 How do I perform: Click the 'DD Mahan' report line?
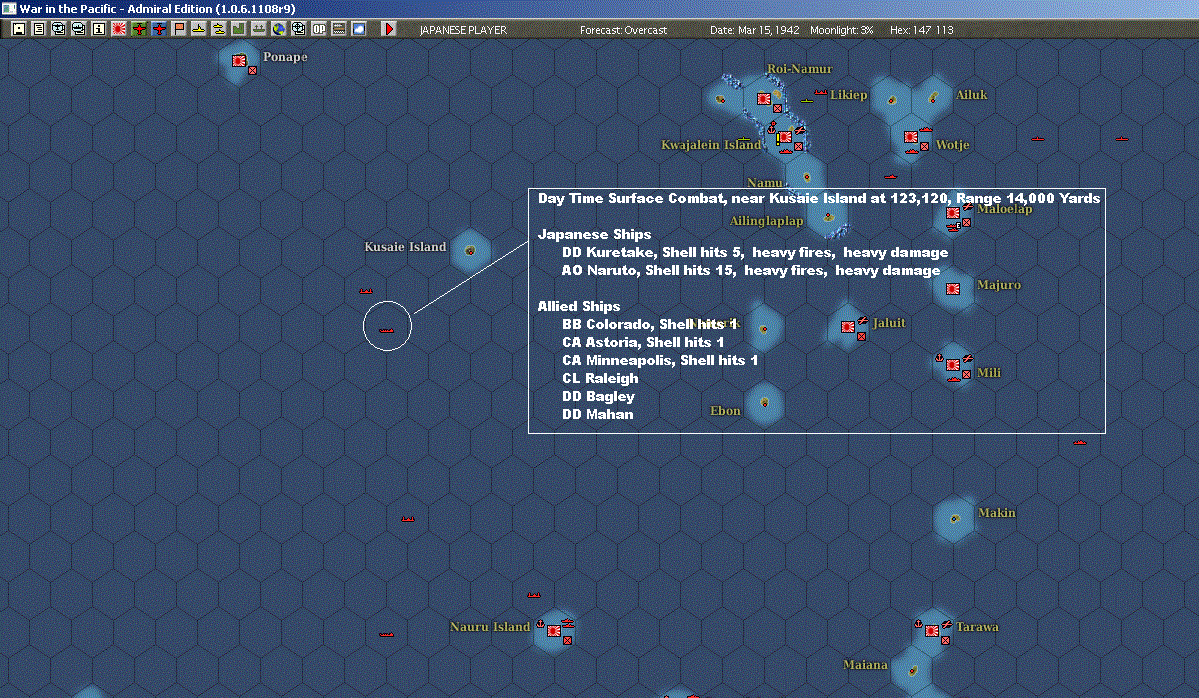(x=597, y=414)
